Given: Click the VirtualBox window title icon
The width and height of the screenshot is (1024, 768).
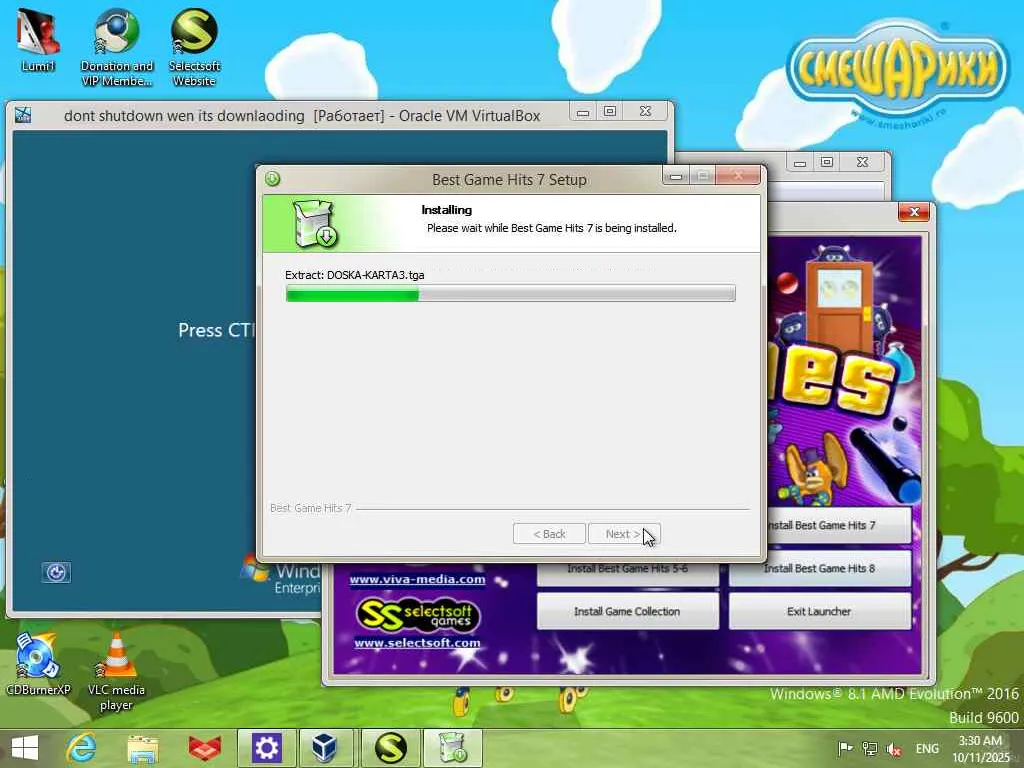Looking at the screenshot, I should [24, 115].
